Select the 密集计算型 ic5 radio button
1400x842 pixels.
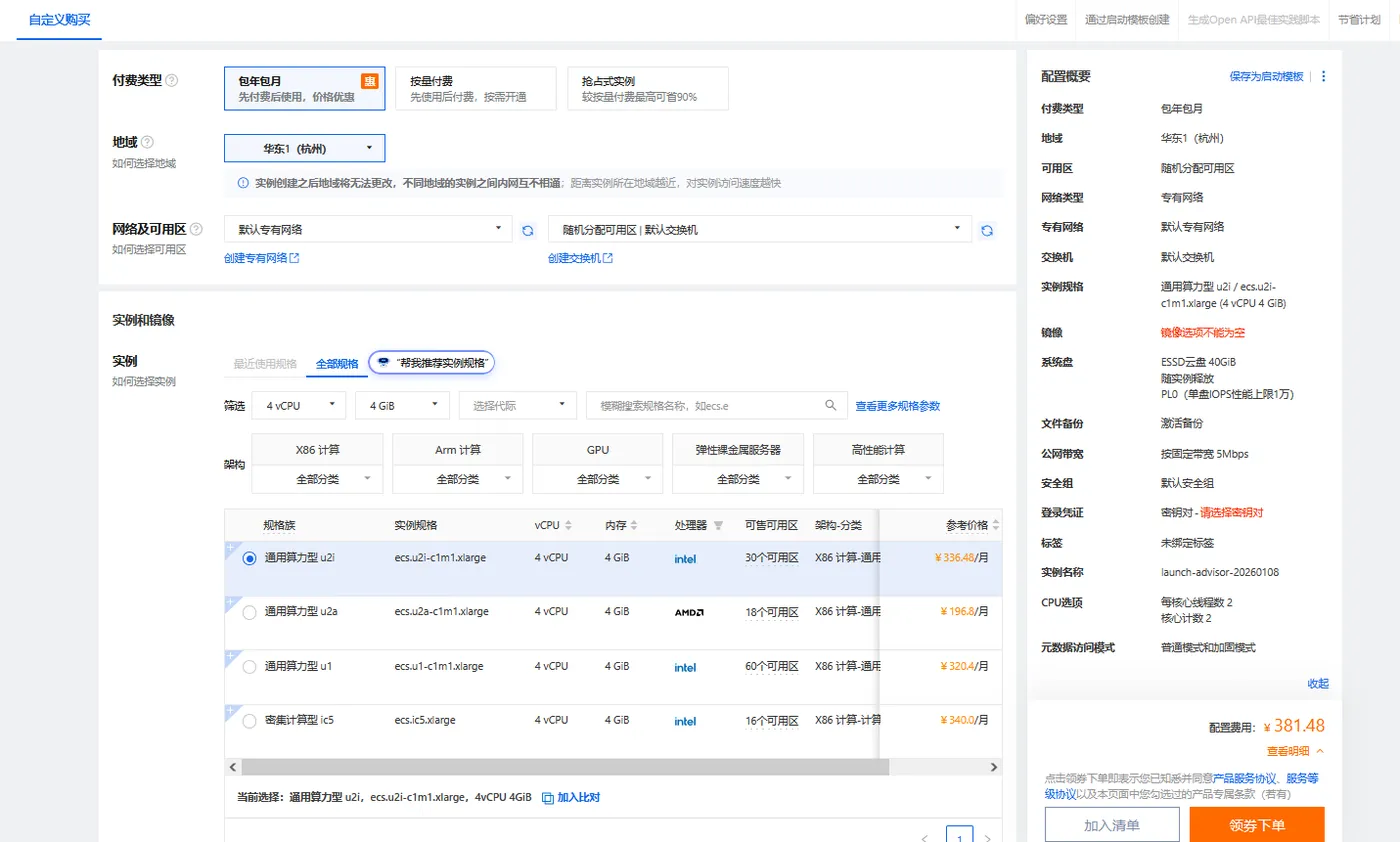249,720
